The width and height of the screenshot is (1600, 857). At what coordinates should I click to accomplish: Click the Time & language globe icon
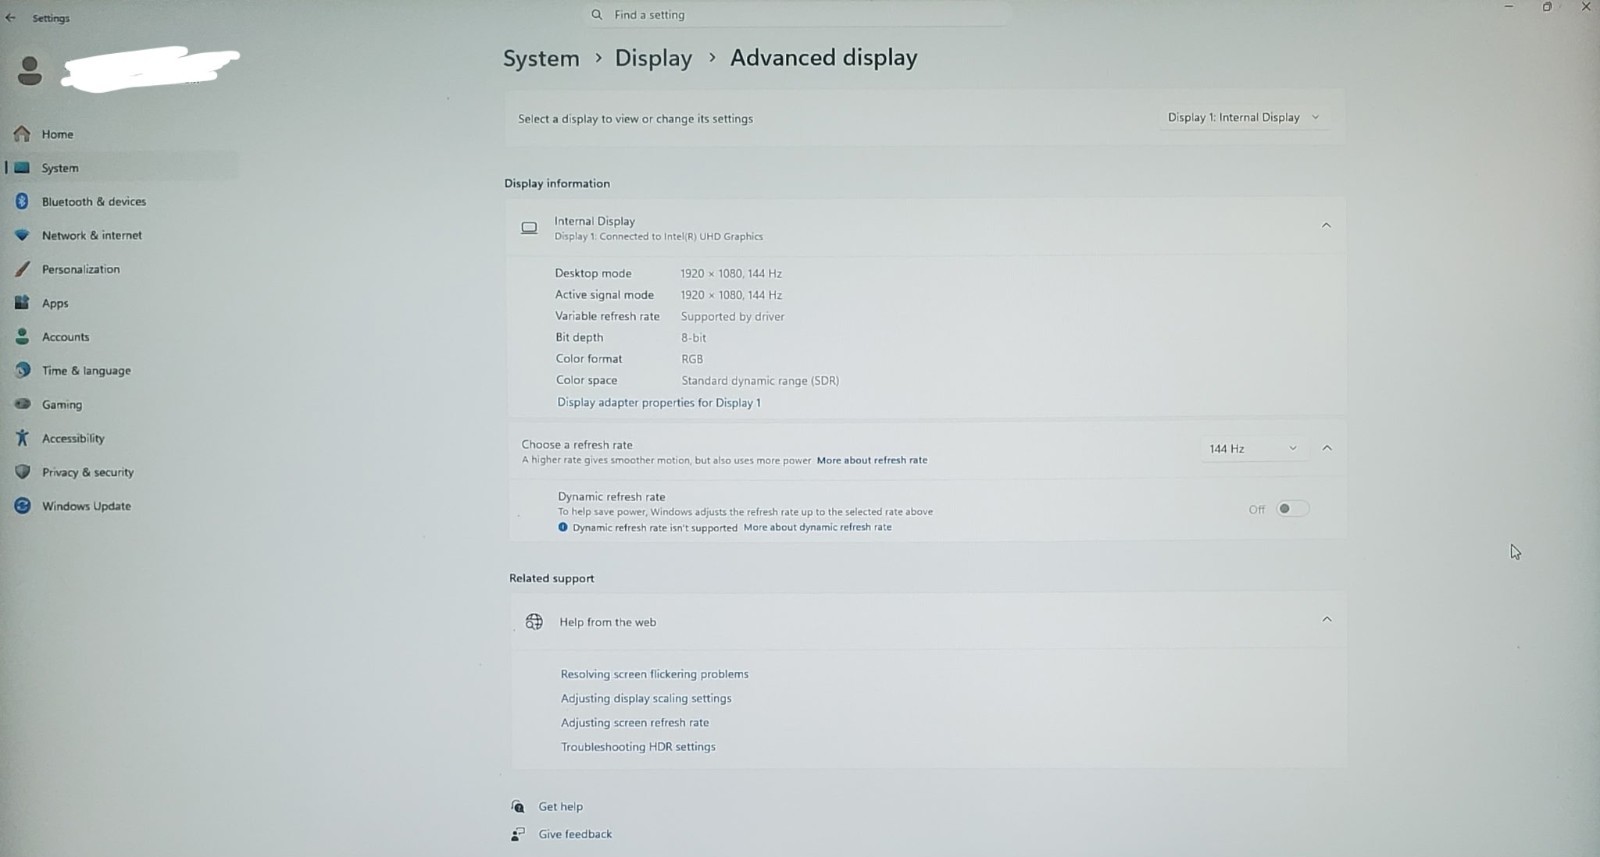tap(22, 370)
